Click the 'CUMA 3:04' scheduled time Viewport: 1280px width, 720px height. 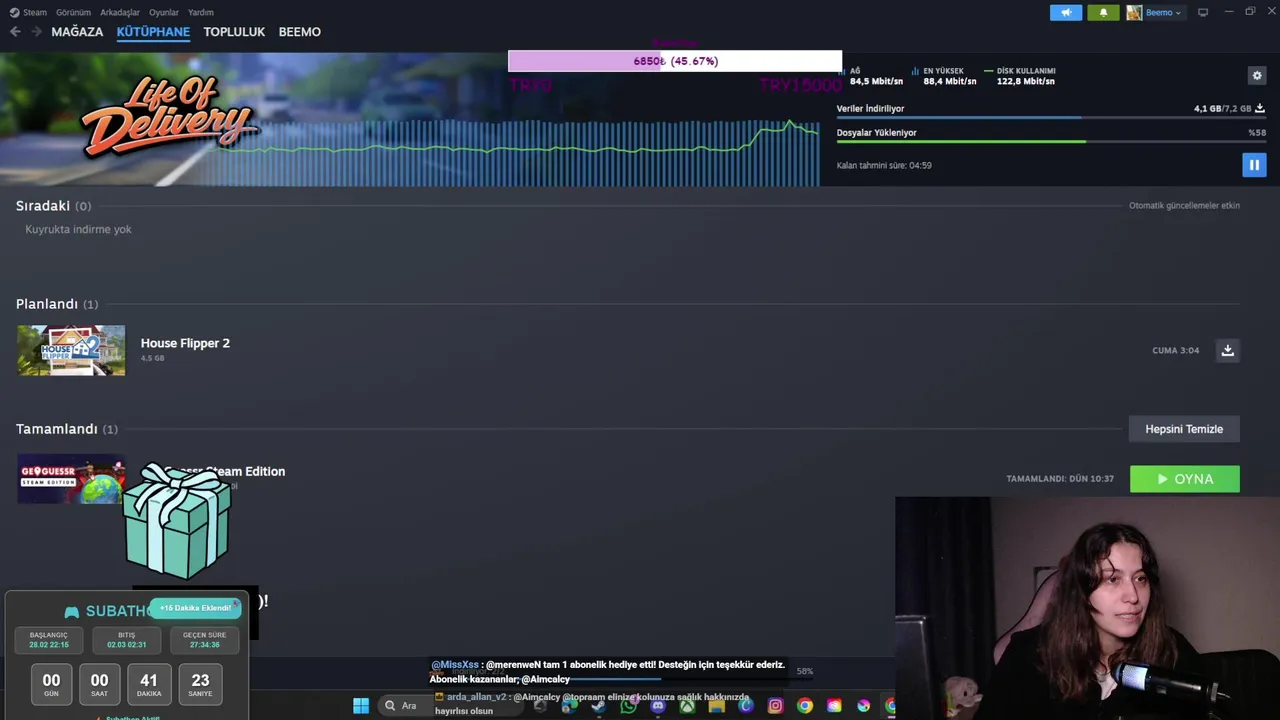(1175, 351)
